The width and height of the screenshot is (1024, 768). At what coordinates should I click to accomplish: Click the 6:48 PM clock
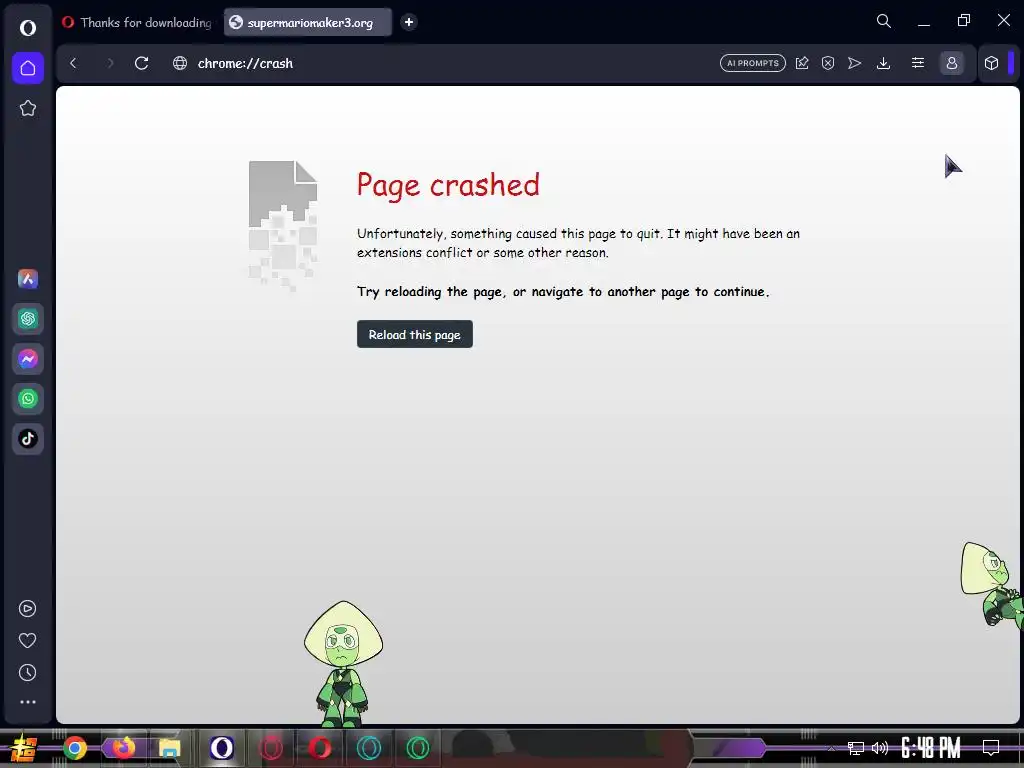[x=931, y=748]
